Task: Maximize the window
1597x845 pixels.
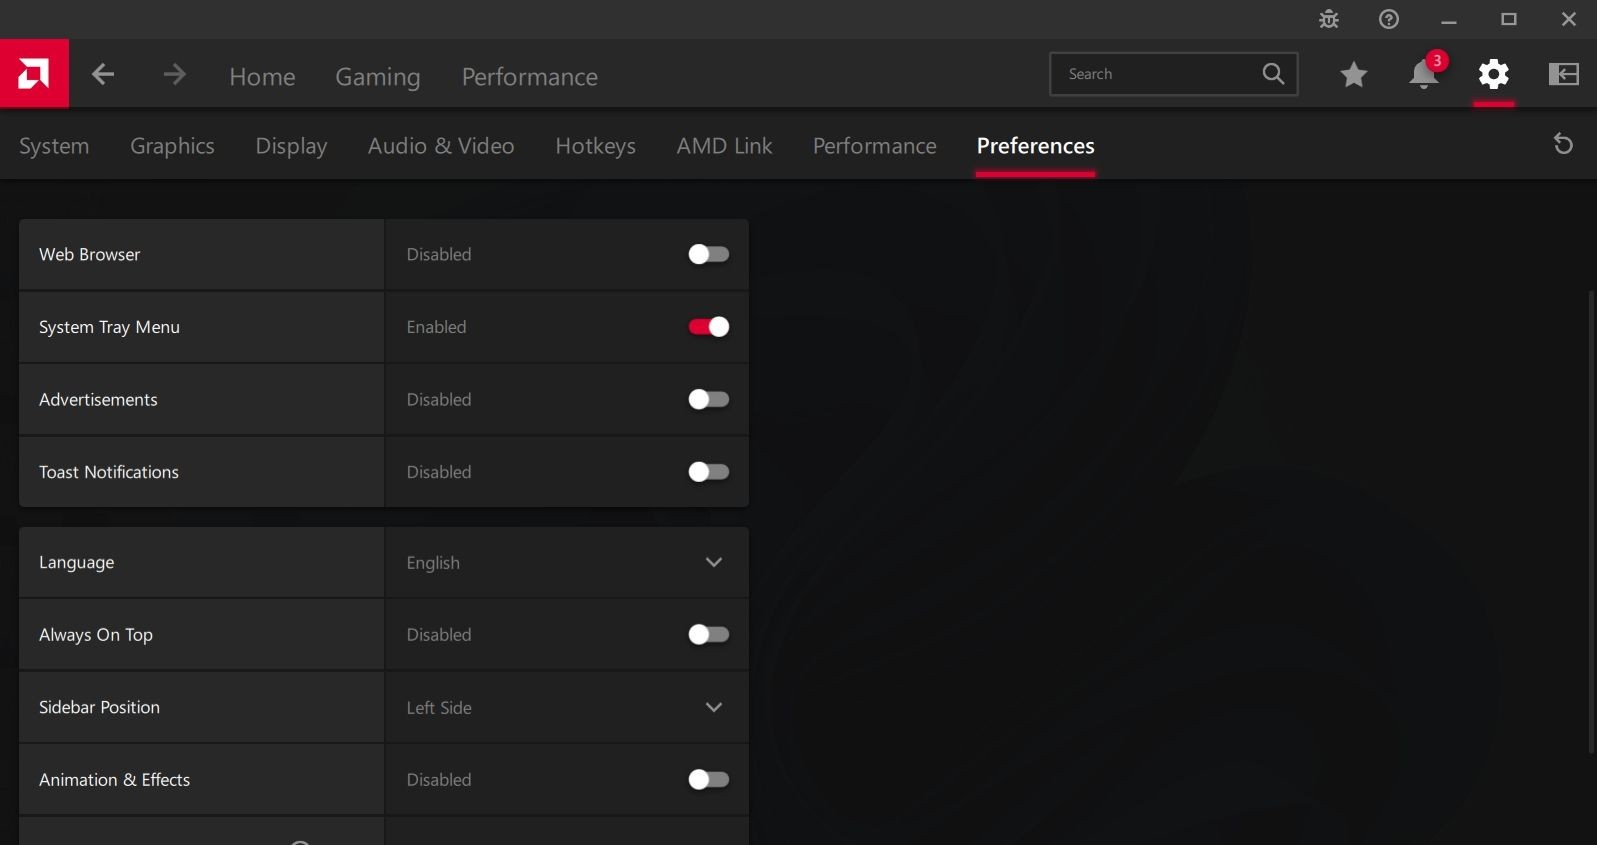Action: pyautogui.click(x=1508, y=19)
